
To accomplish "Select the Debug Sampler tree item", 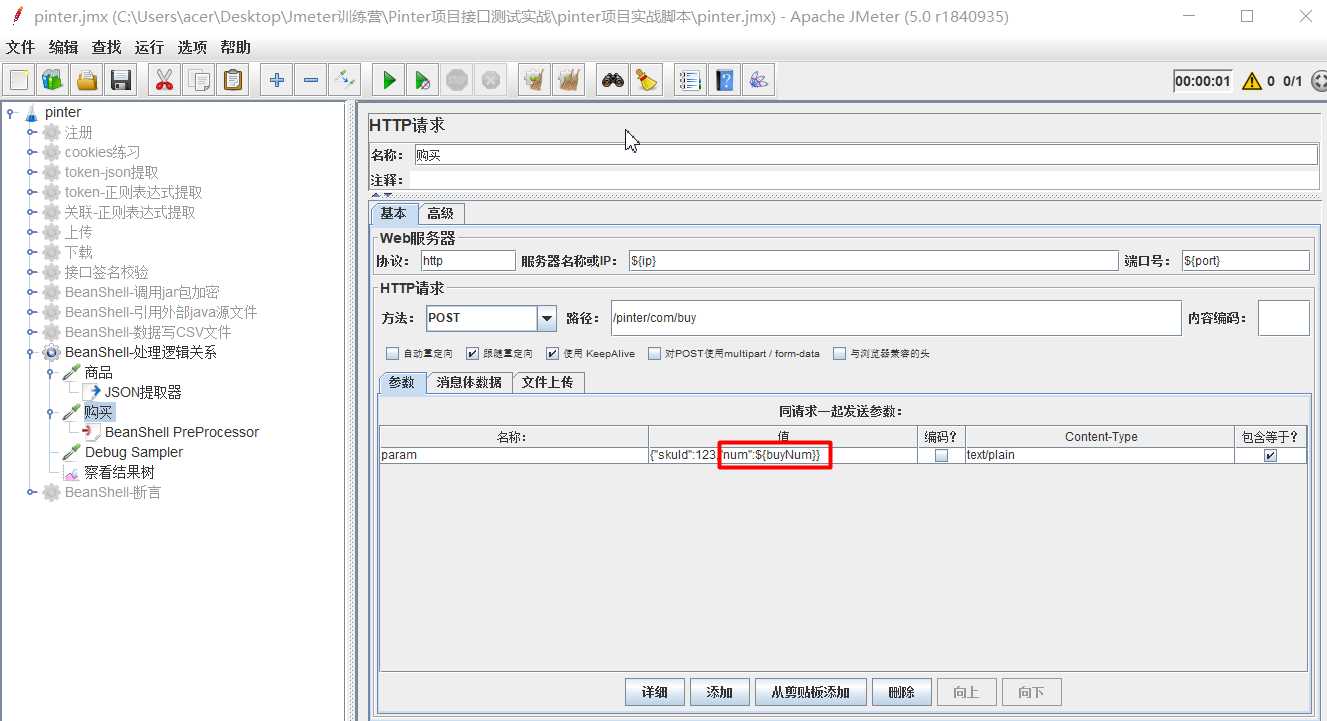I will [x=133, y=452].
